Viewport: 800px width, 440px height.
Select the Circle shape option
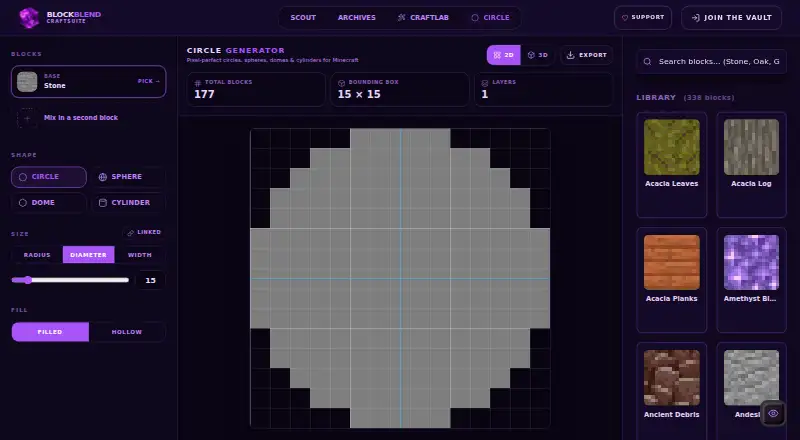click(49, 177)
